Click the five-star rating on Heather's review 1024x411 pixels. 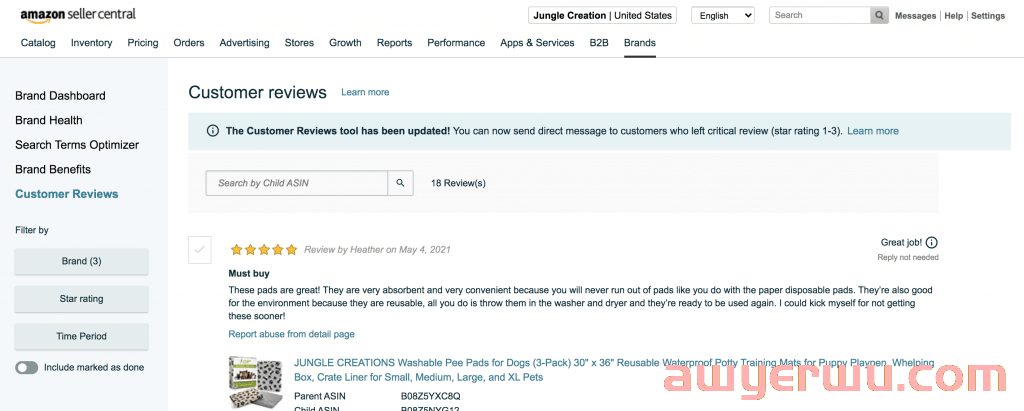264,250
